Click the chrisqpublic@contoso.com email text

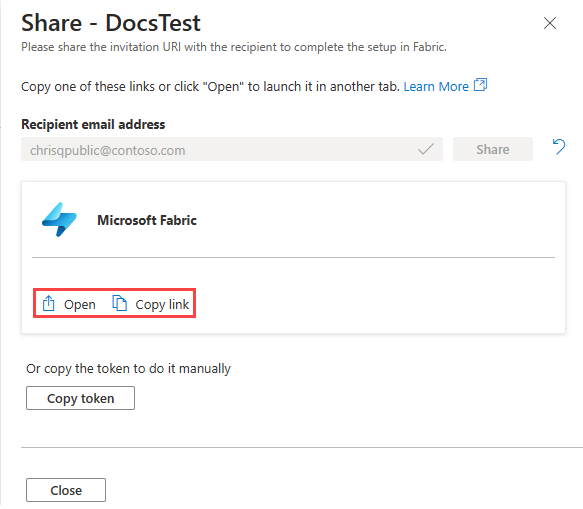point(107,151)
